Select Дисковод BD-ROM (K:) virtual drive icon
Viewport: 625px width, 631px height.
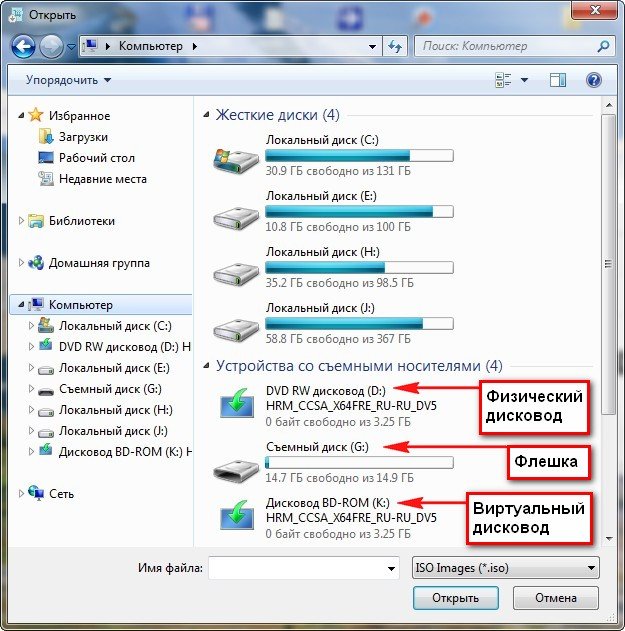[237, 516]
